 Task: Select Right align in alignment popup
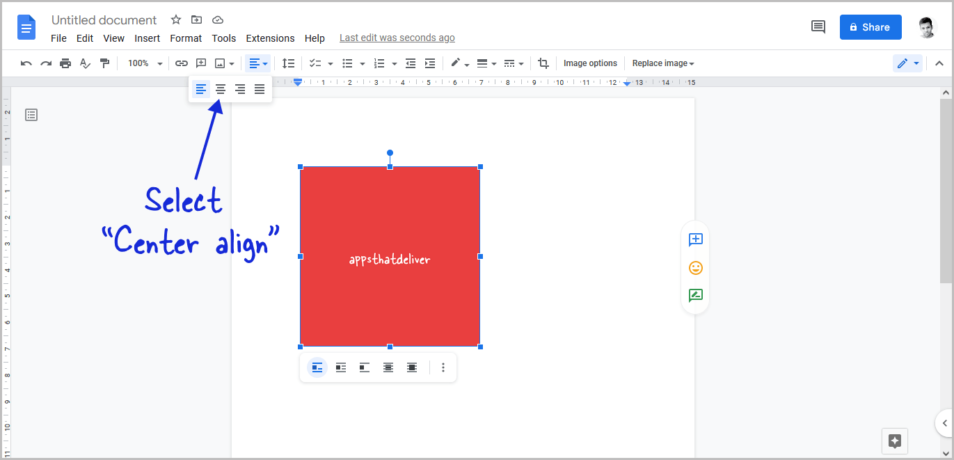coord(240,89)
